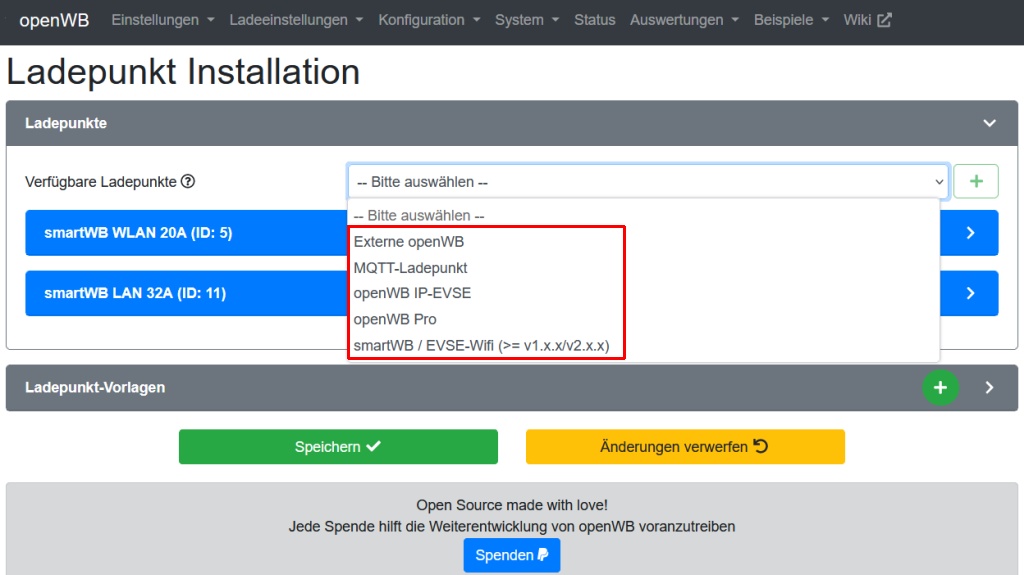Screen dimensions: 1024x575
Task: Click the help icon next to Verfügbare Ladepunkte
Action: coord(188,182)
